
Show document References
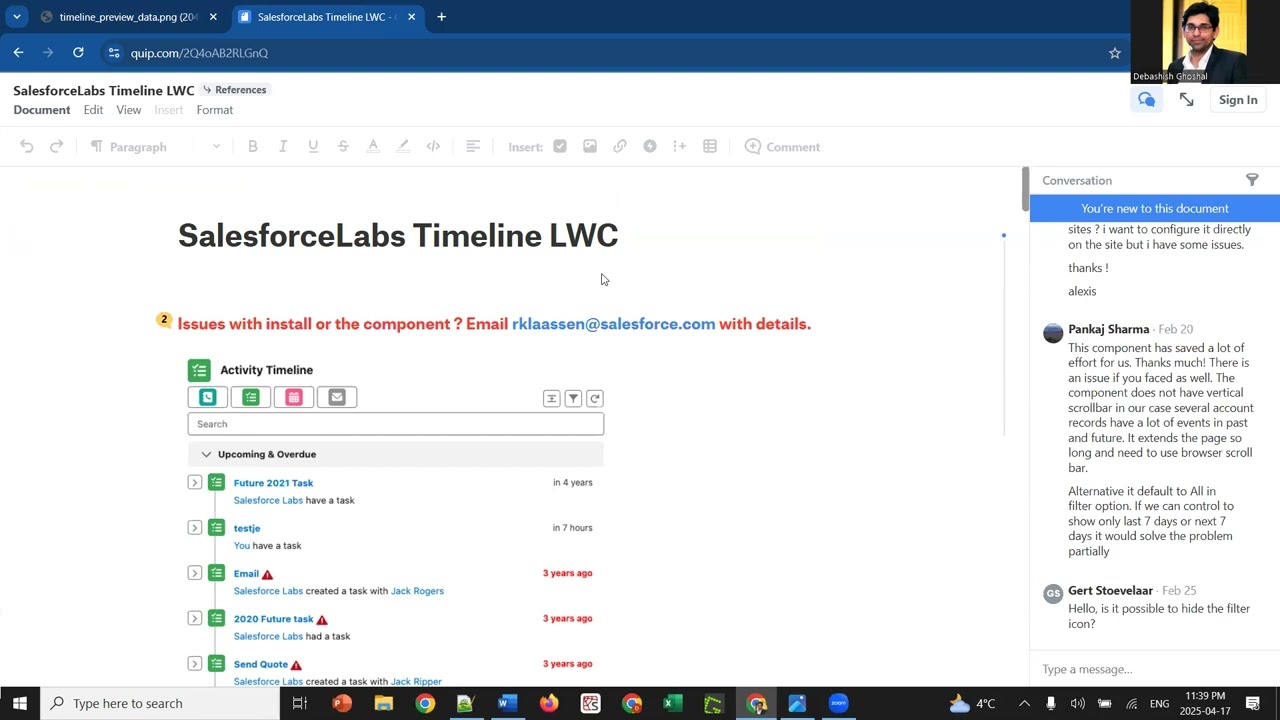(x=235, y=90)
